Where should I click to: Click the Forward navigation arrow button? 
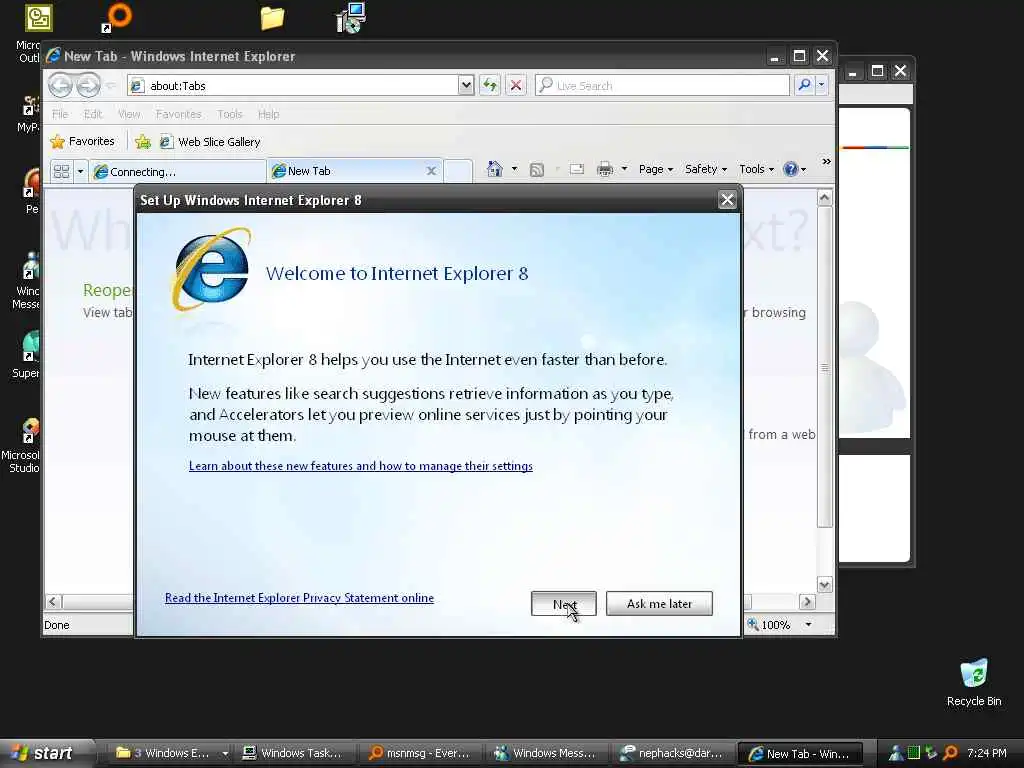[88, 86]
